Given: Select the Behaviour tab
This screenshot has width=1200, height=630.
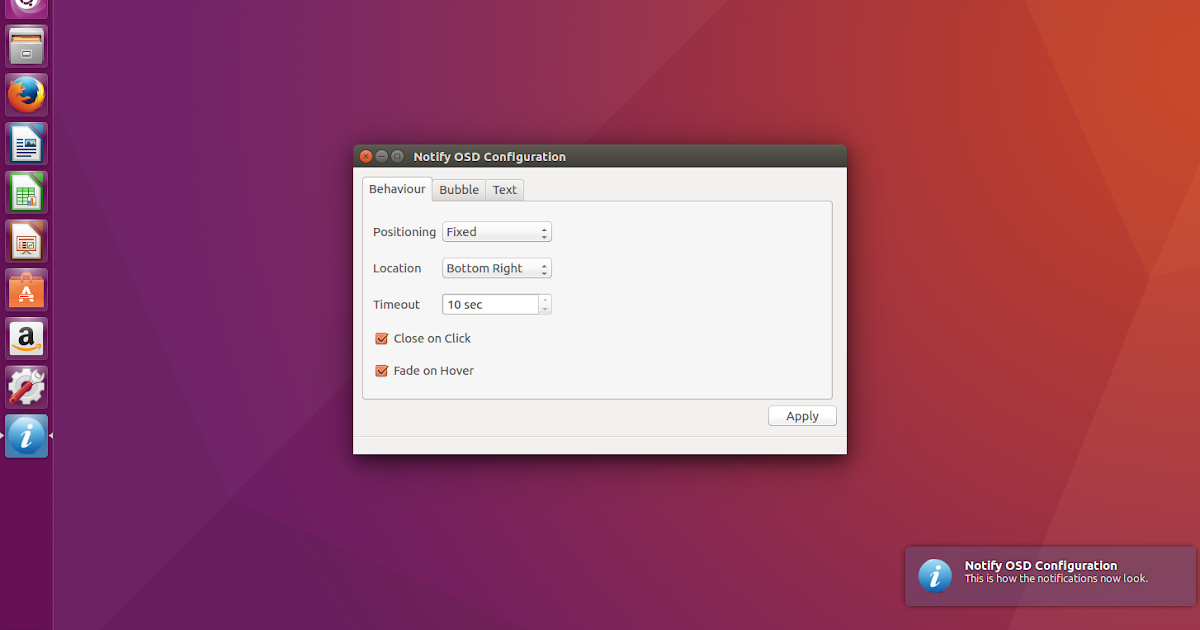Looking at the screenshot, I should pyautogui.click(x=397, y=188).
